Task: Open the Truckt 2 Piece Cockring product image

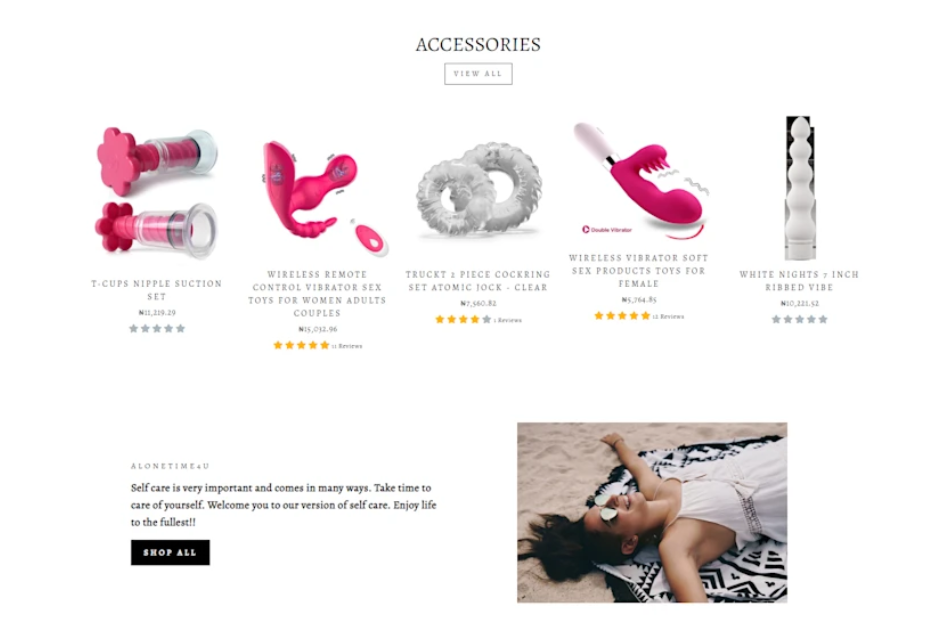Action: click(x=478, y=190)
